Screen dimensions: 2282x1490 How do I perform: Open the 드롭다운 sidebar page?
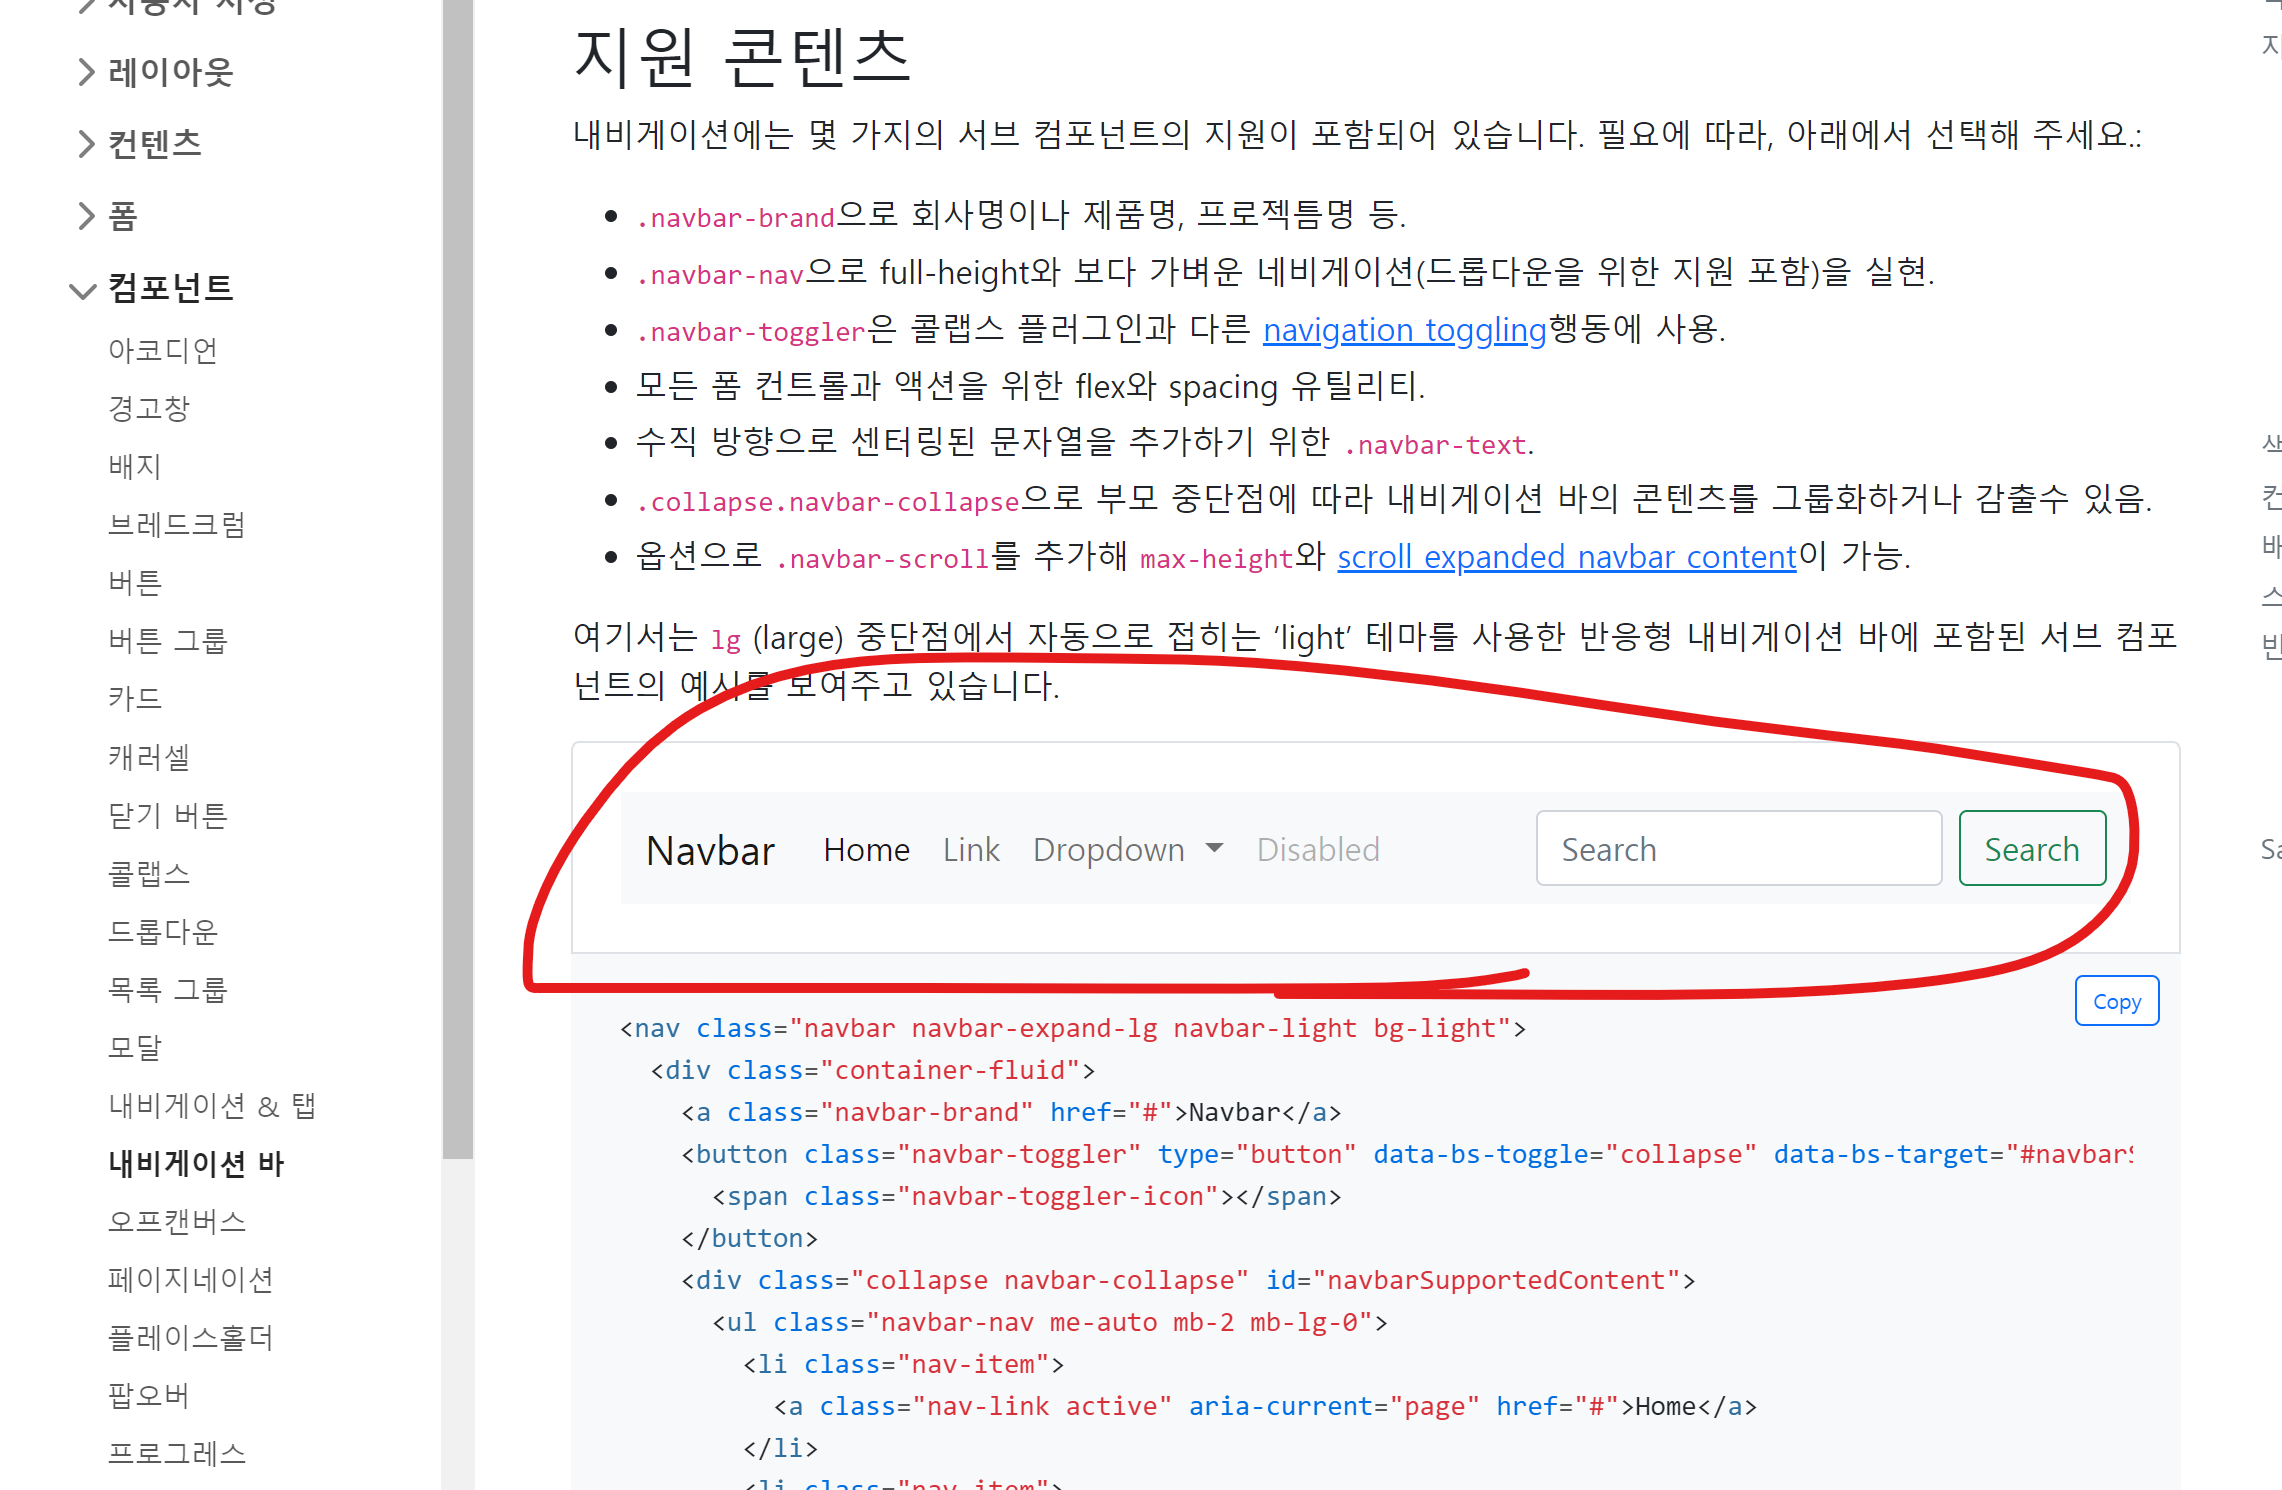pos(163,932)
